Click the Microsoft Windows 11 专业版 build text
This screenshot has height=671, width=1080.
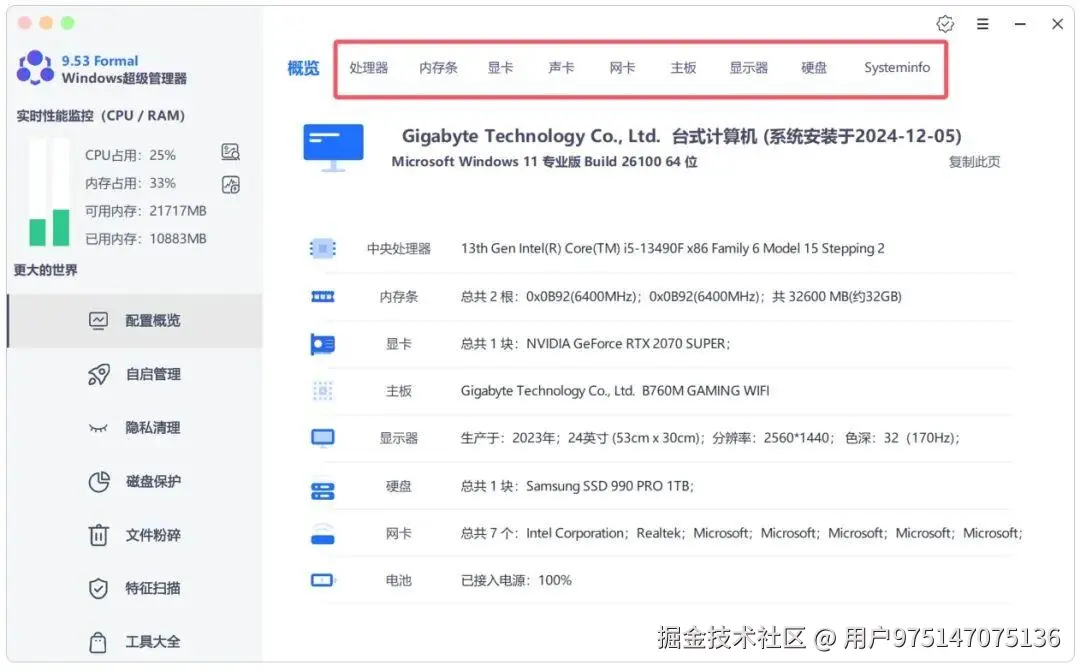tap(544, 162)
